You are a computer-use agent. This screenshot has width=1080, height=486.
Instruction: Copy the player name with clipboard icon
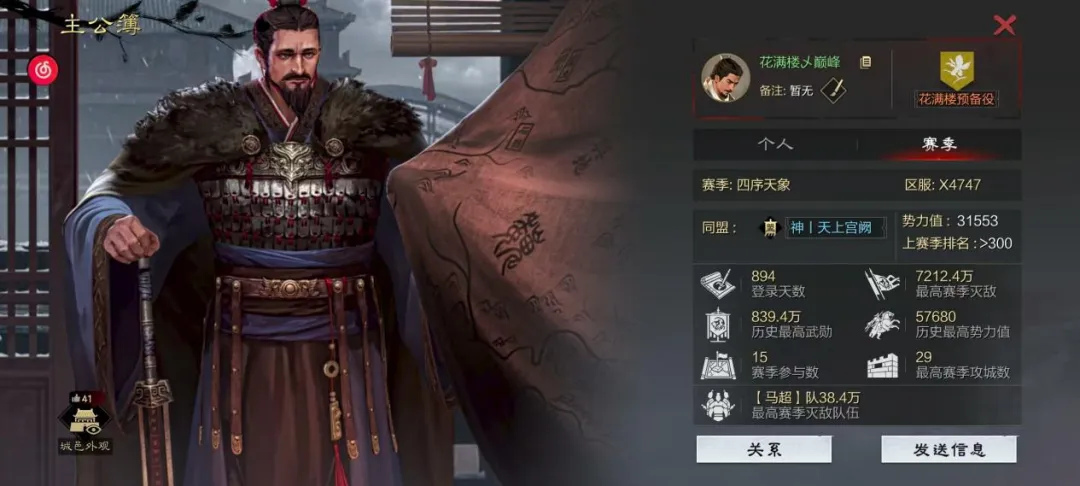coord(865,63)
